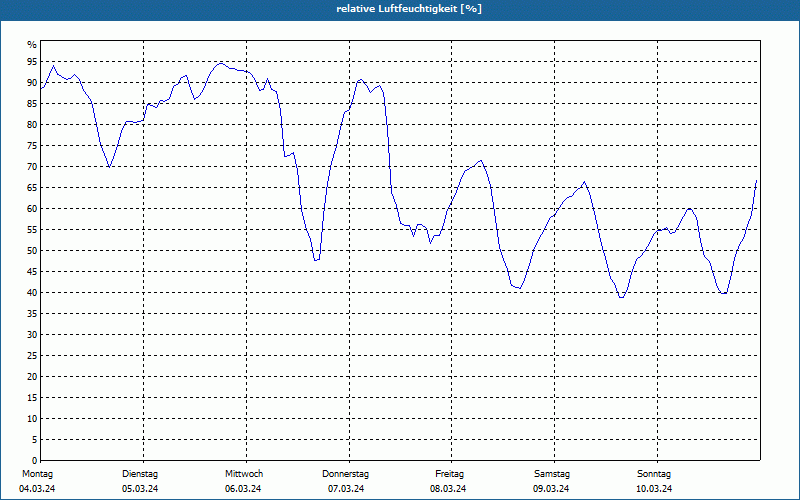Click the y-axis value 55
This screenshot has height=500, width=800.
pyautogui.click(x=32, y=230)
